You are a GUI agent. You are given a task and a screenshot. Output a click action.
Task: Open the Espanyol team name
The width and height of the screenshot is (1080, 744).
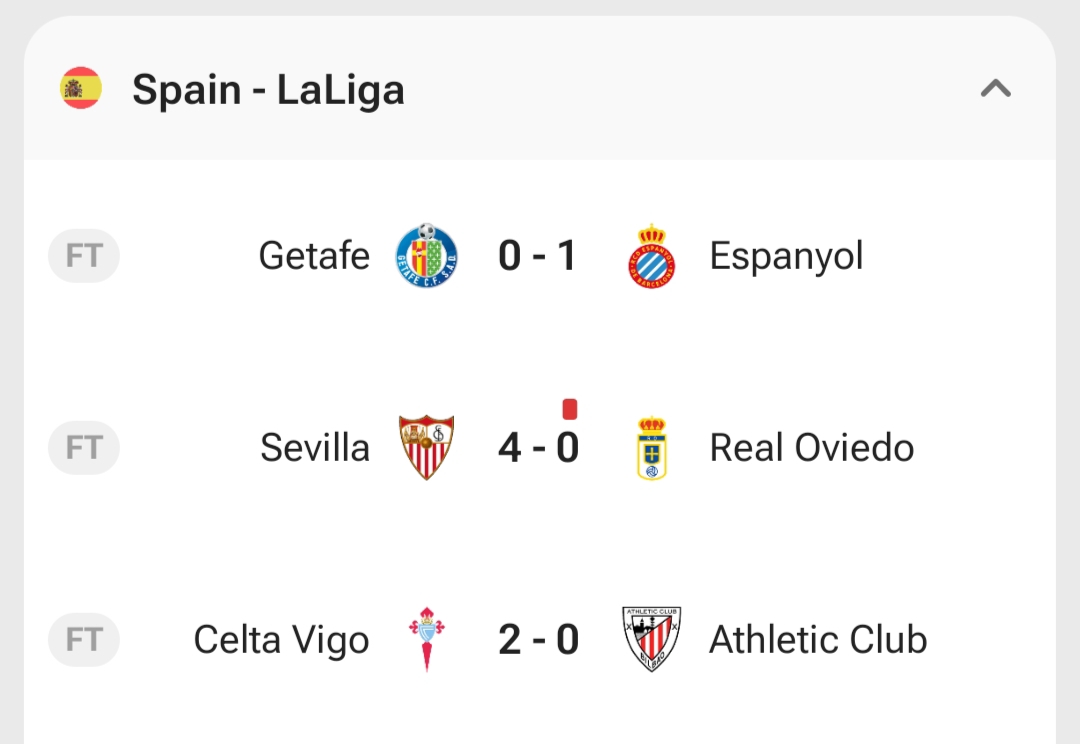coord(786,256)
